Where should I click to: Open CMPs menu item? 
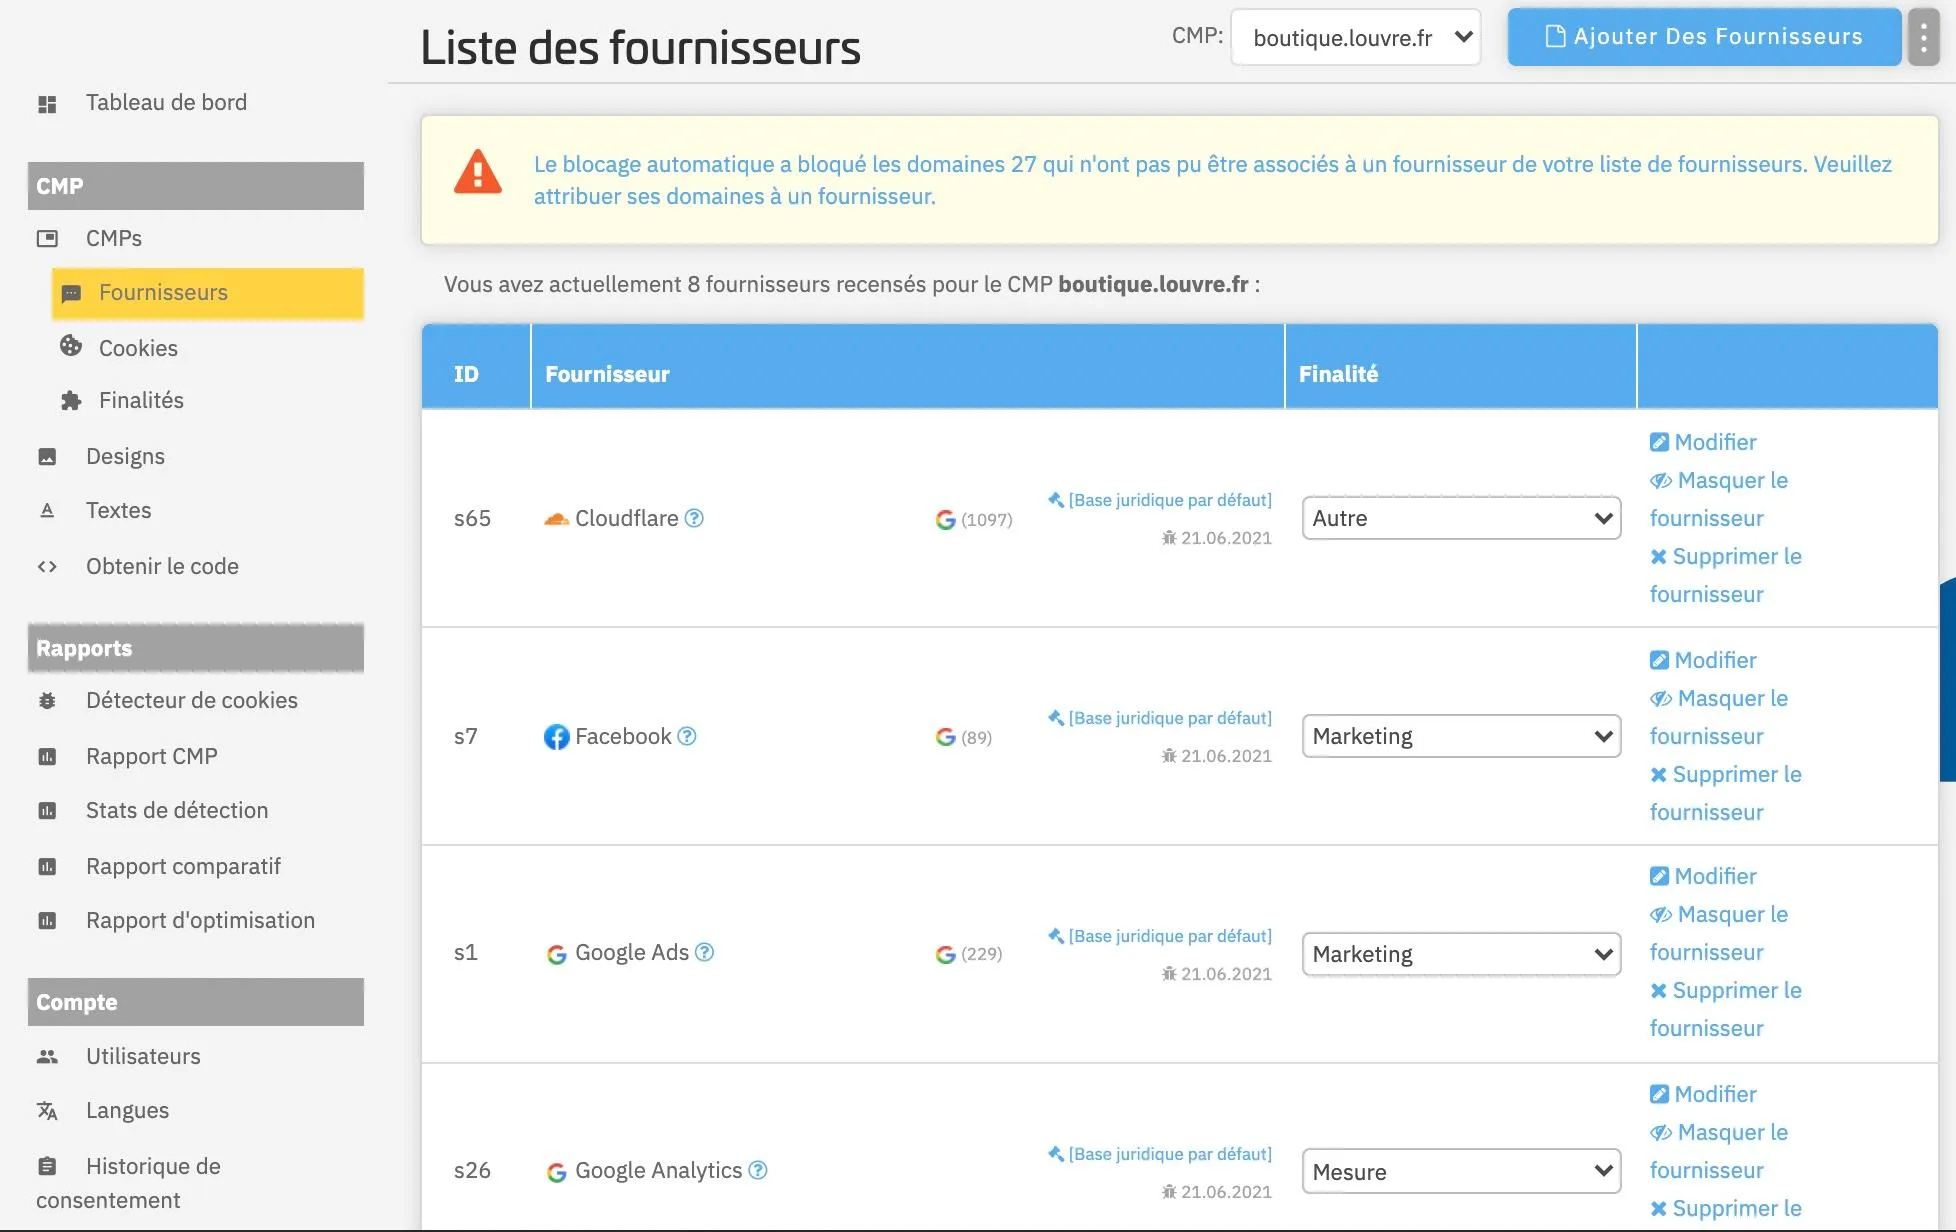point(114,238)
